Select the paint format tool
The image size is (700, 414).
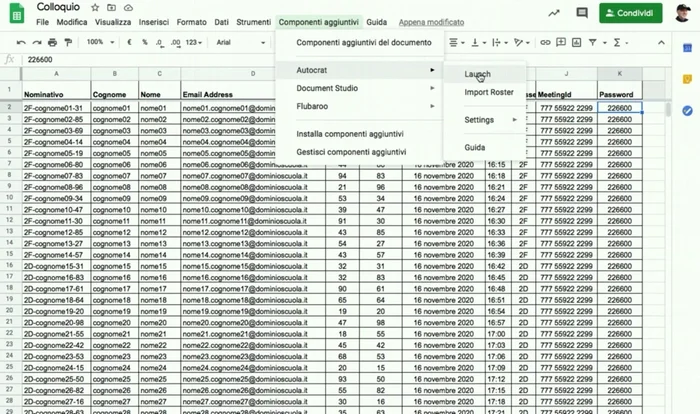(68, 43)
